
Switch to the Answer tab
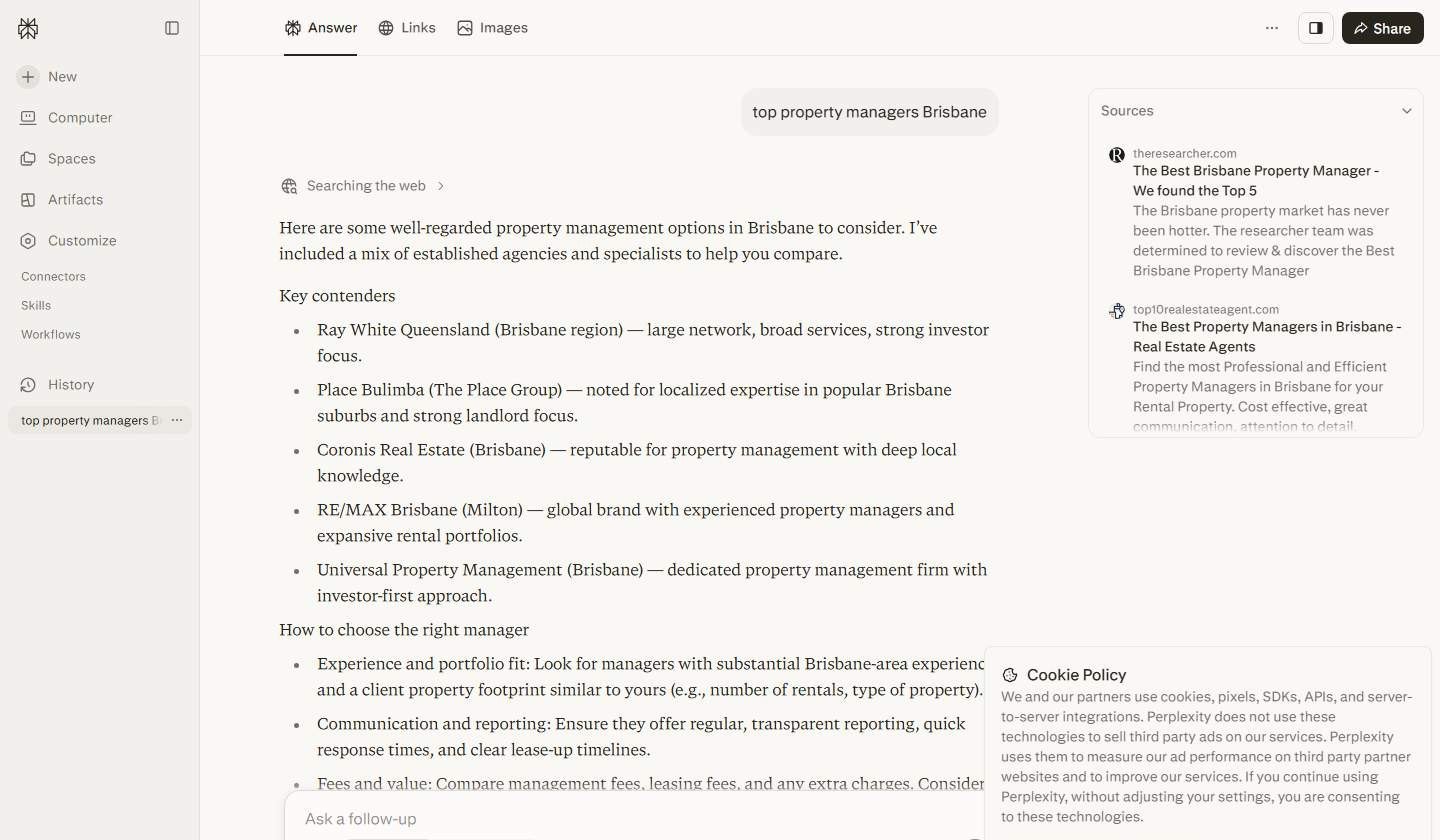[320, 28]
